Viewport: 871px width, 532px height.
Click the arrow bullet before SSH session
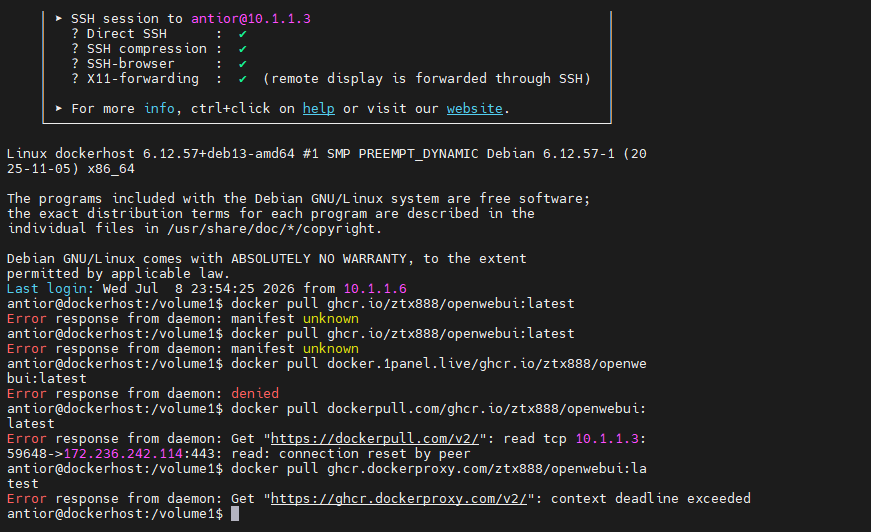coord(58,18)
